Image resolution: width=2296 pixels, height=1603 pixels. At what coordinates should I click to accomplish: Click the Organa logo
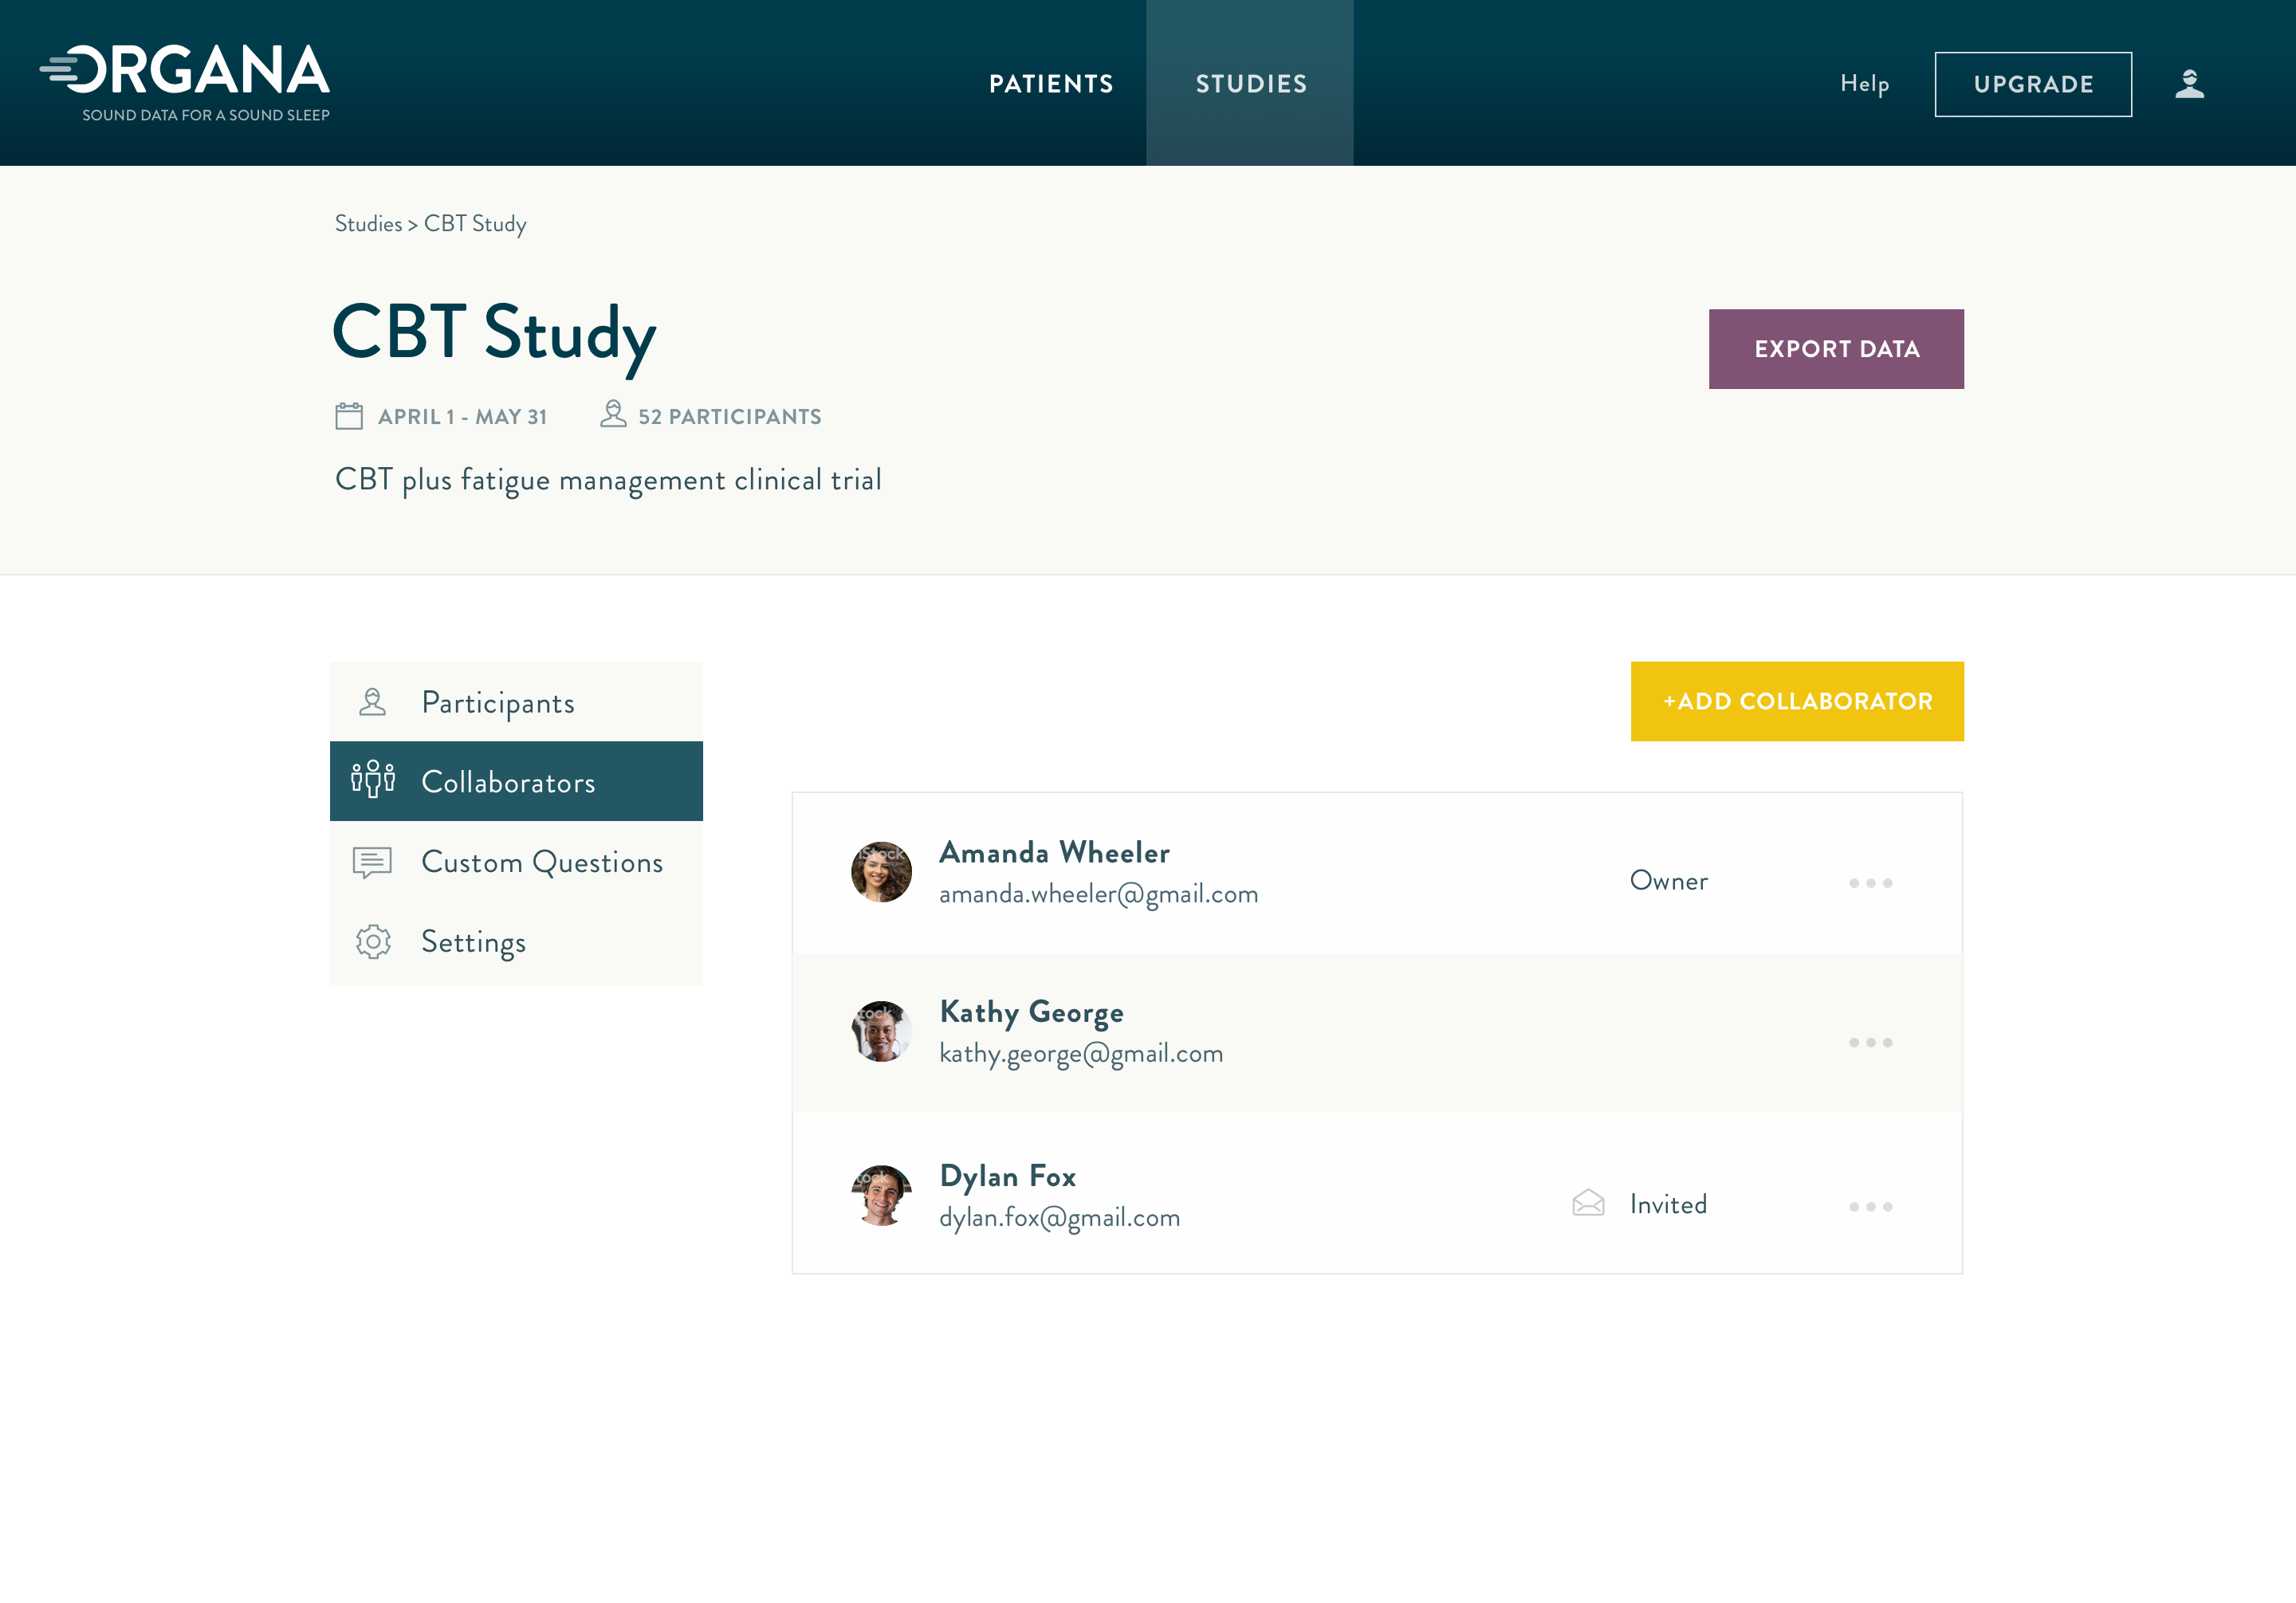(x=185, y=70)
